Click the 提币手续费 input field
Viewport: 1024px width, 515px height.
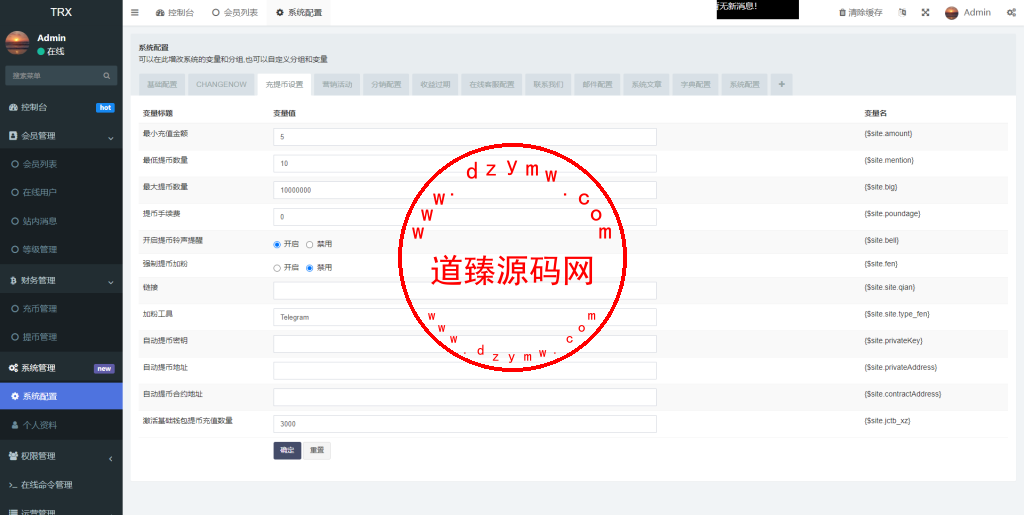(x=465, y=217)
